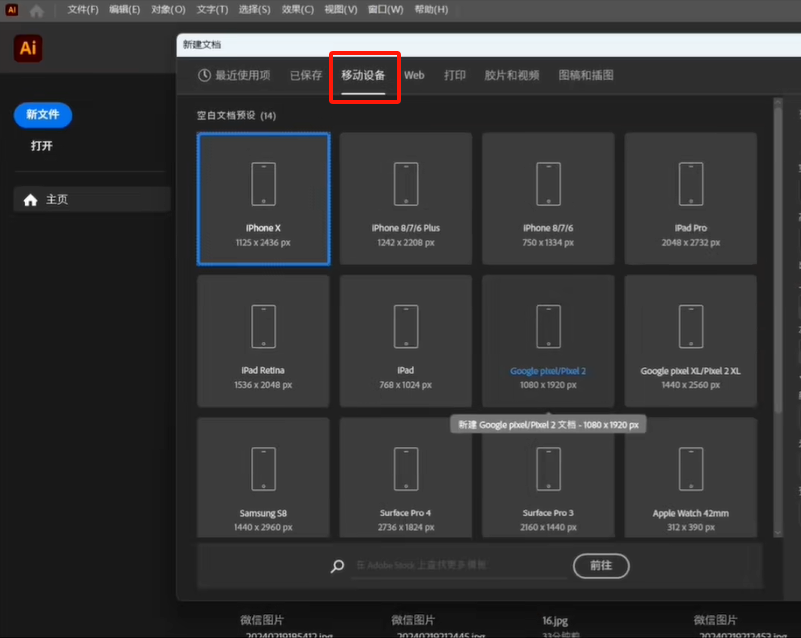
Task: Select the iPhone X preset
Action: tap(264, 199)
